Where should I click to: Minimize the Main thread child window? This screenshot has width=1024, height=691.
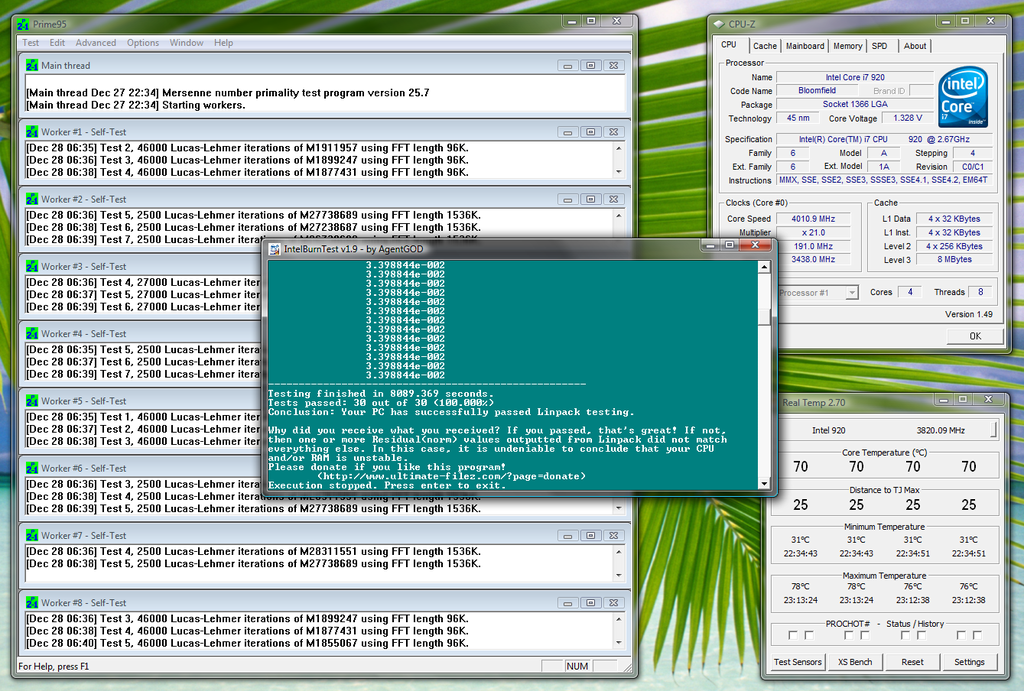pyautogui.click(x=568, y=65)
